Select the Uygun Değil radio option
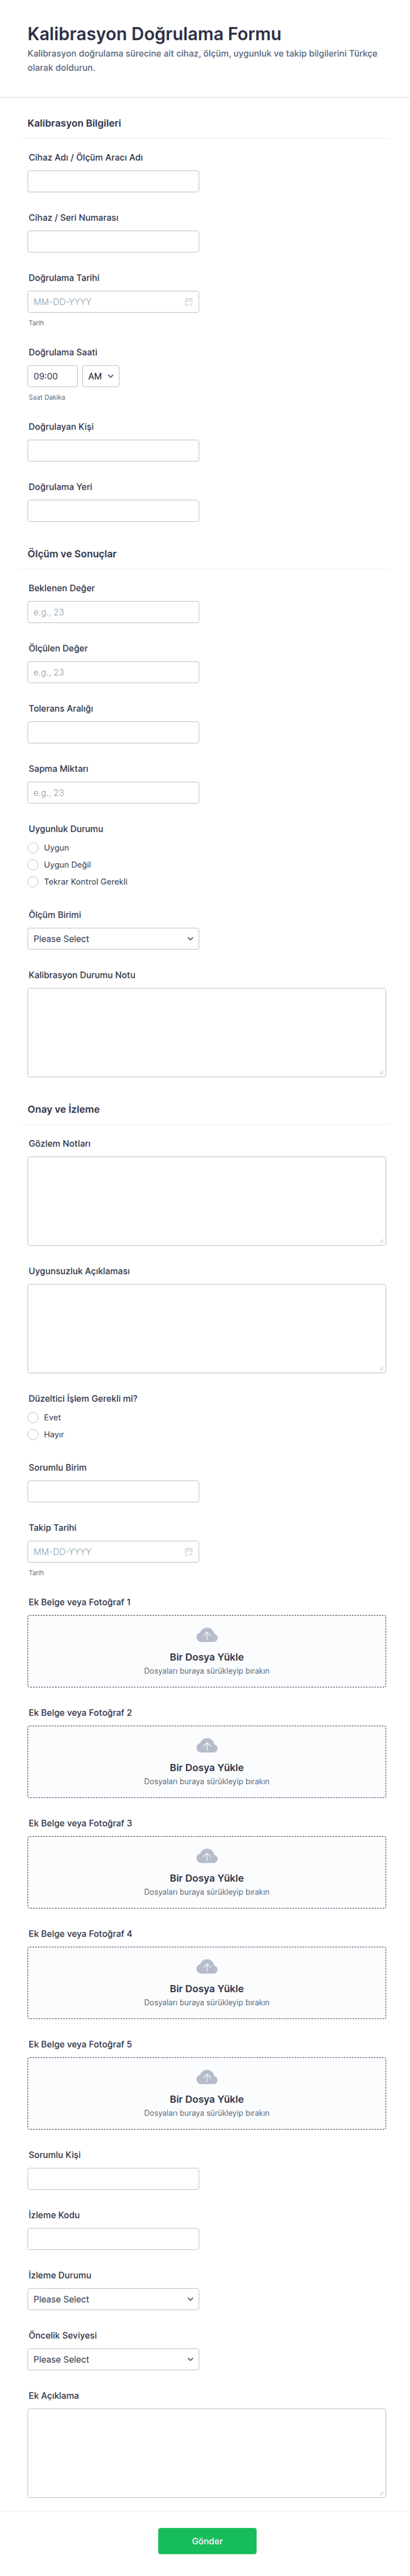This screenshot has height=2576, width=410. [33, 865]
